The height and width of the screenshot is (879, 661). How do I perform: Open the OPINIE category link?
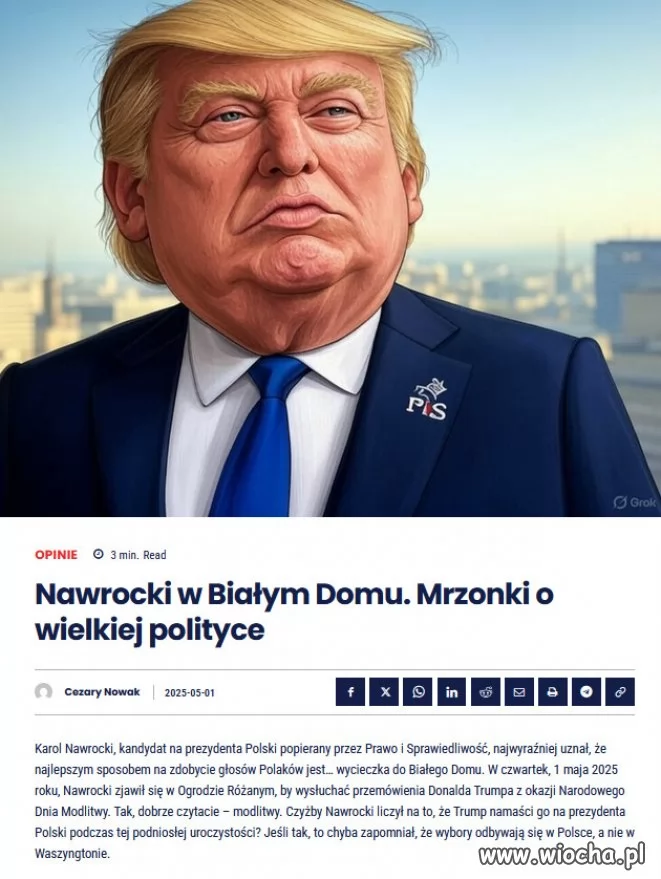coord(56,555)
